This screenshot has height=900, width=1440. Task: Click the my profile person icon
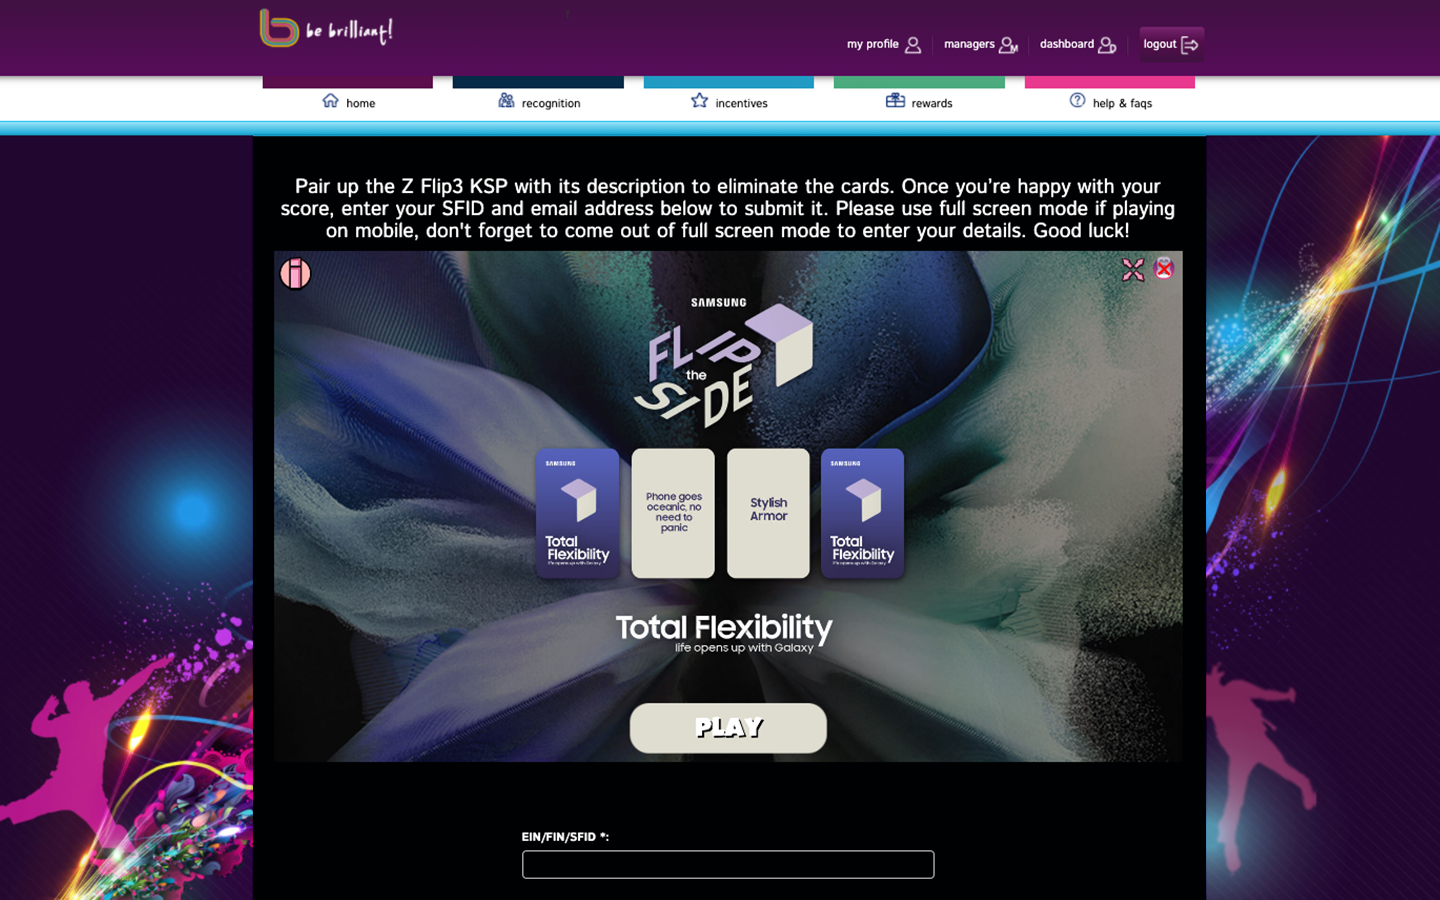[x=913, y=45]
